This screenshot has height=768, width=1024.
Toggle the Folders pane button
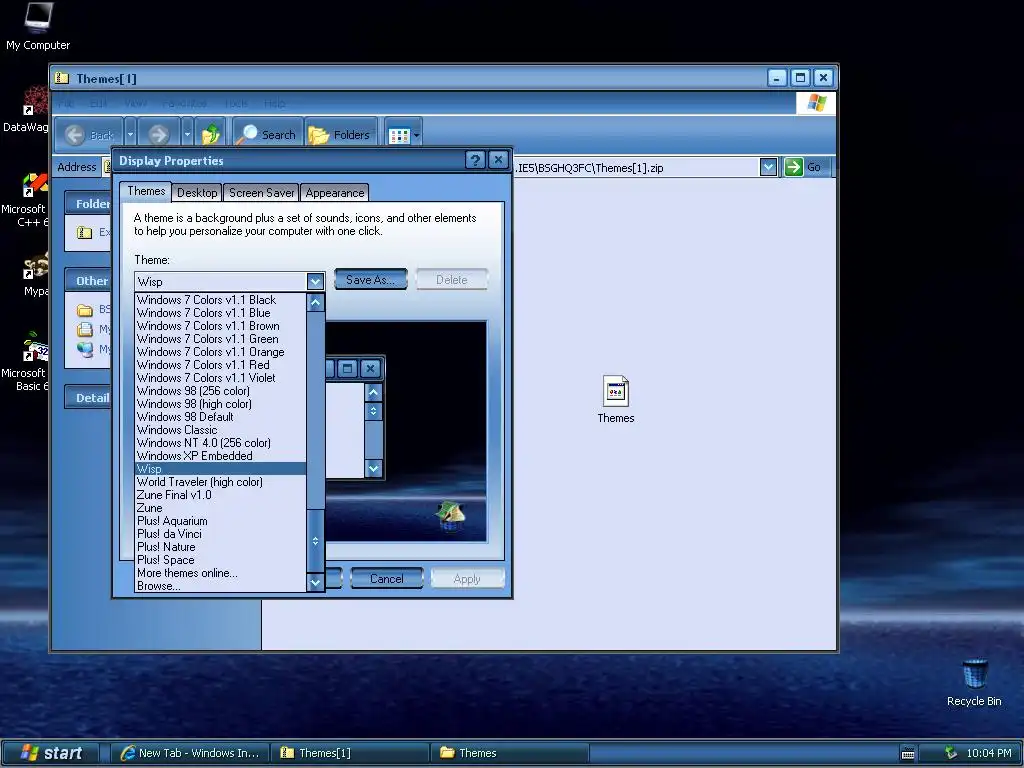pyautogui.click(x=340, y=135)
